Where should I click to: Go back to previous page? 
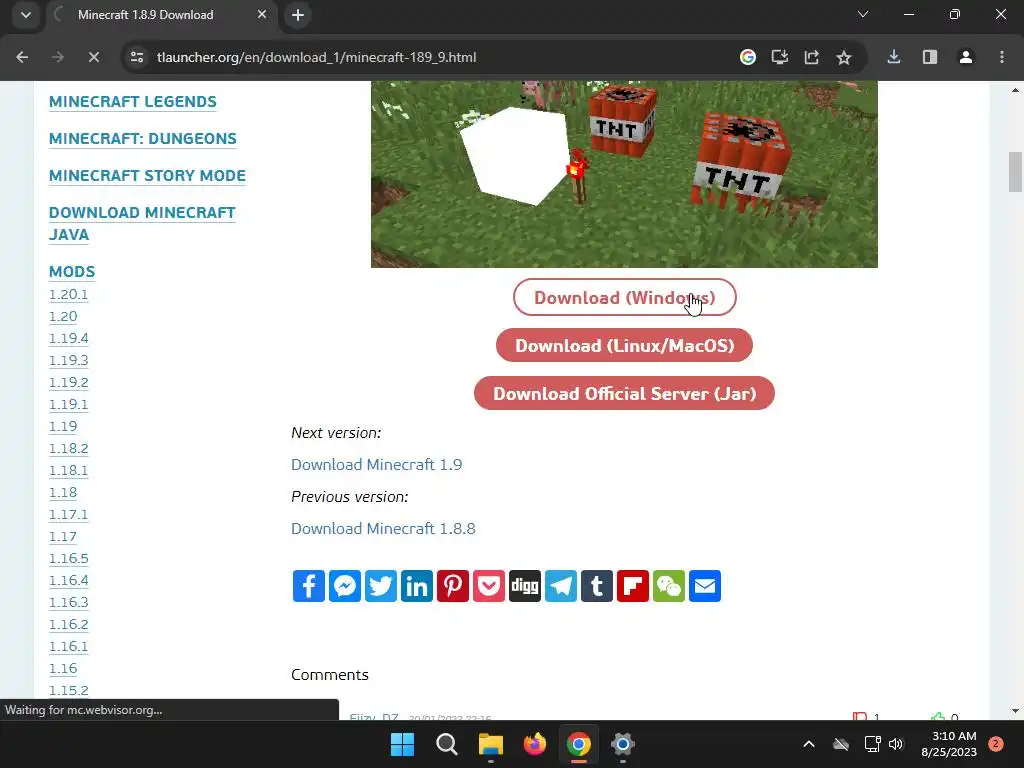(x=22, y=57)
